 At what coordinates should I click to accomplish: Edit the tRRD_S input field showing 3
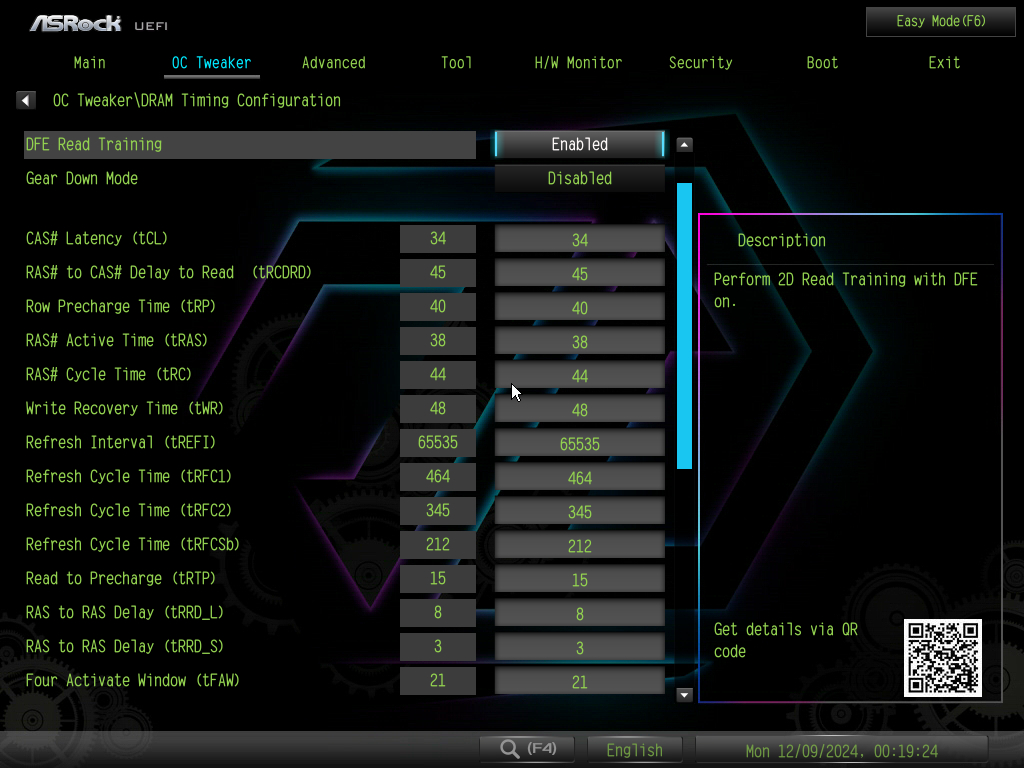pyautogui.click(x=579, y=647)
